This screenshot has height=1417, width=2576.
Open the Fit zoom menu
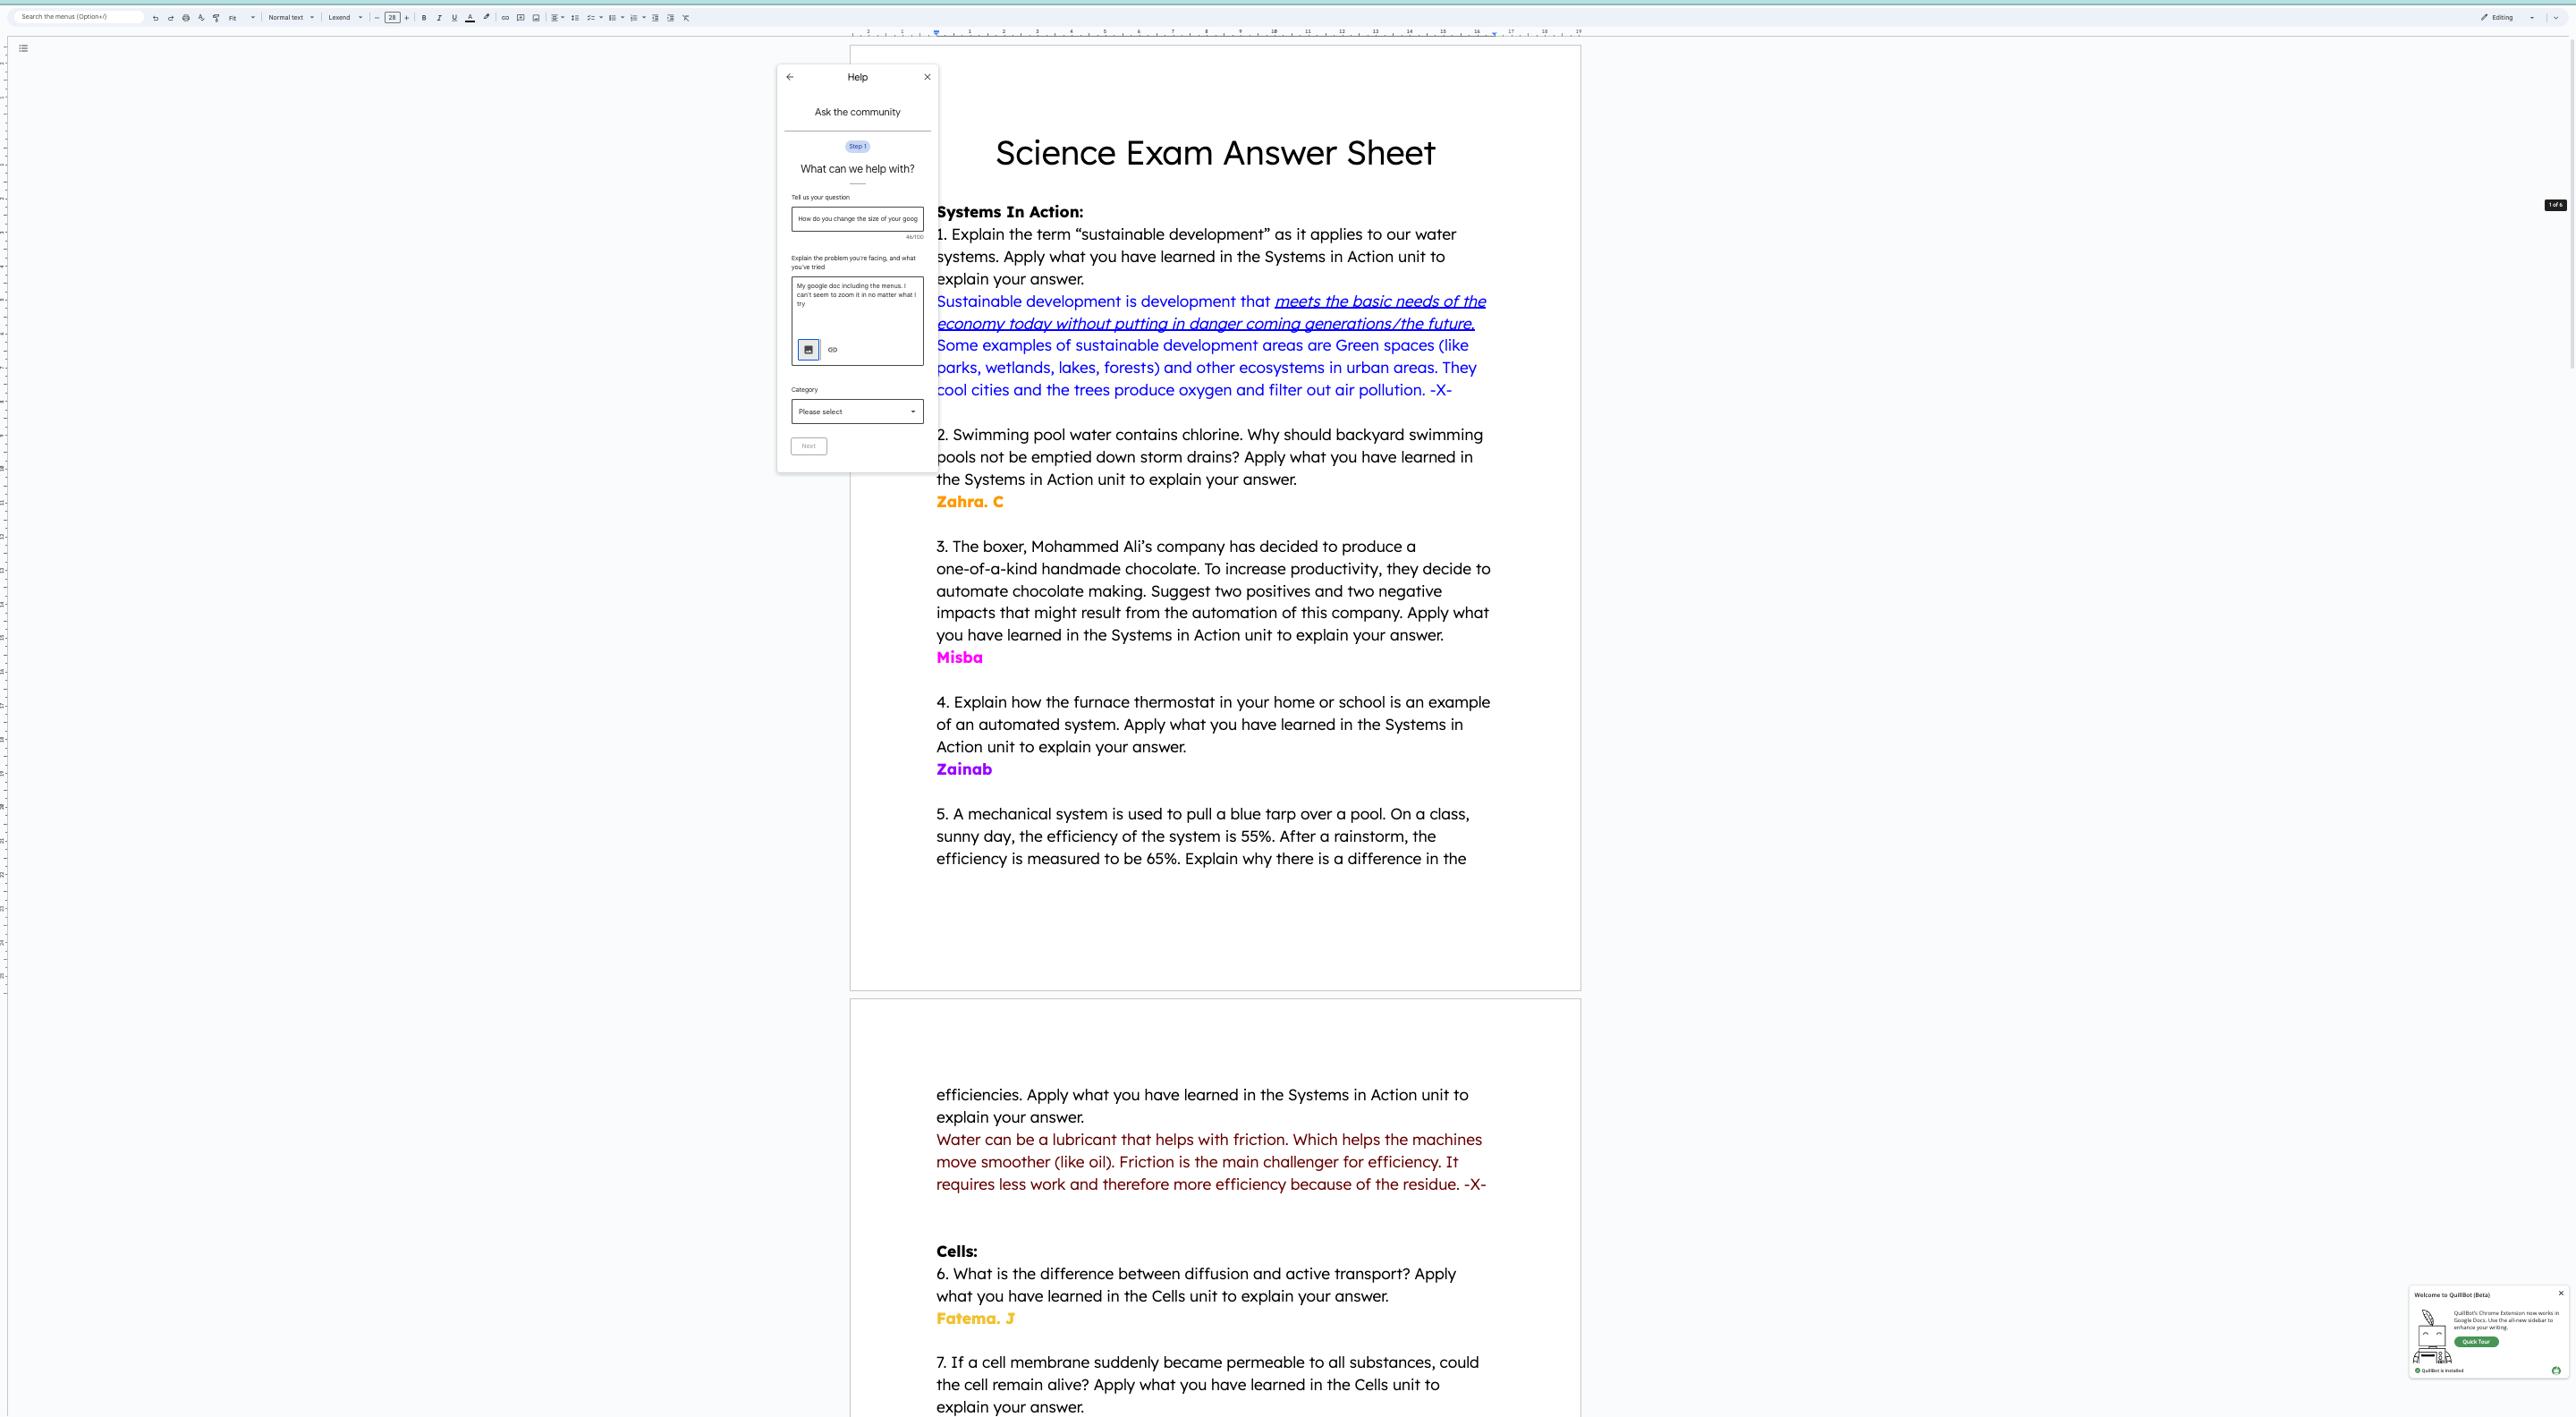[x=241, y=18]
